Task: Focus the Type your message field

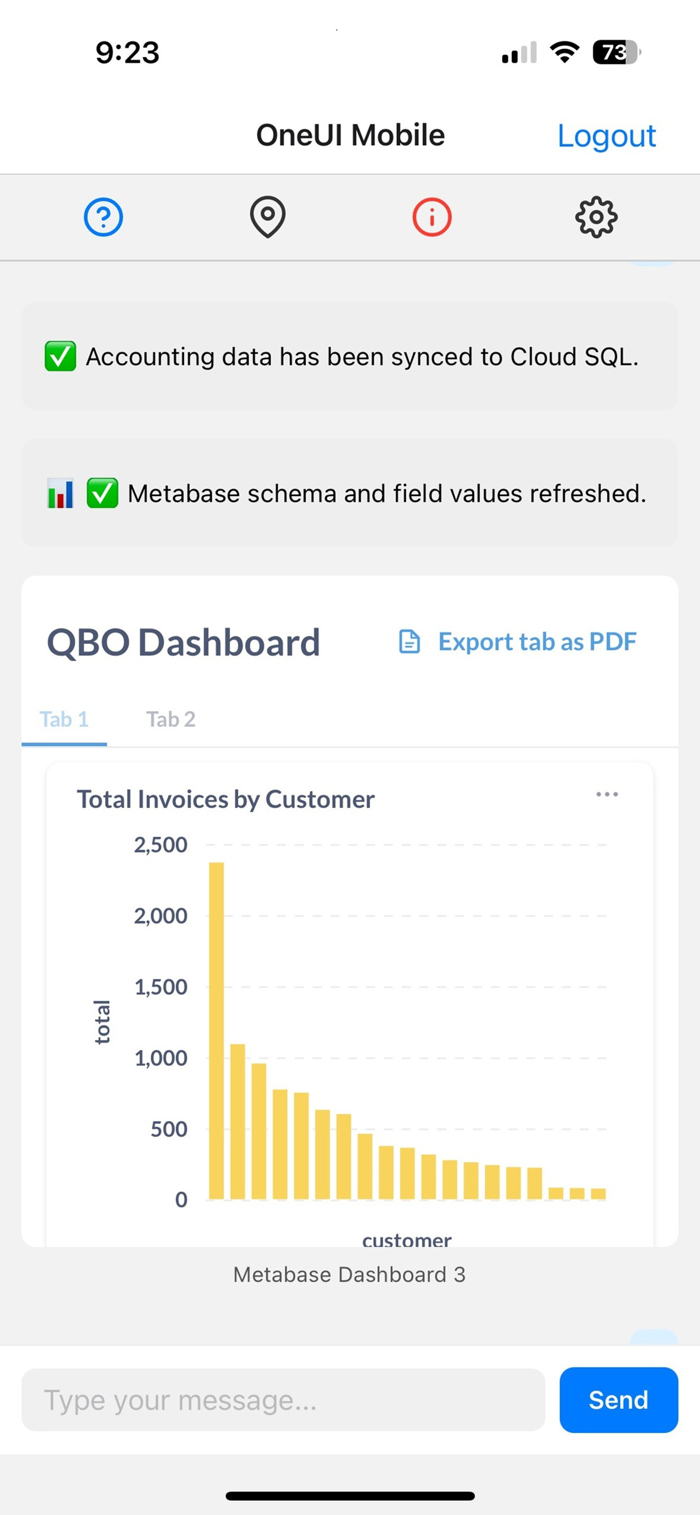Action: pos(283,1400)
